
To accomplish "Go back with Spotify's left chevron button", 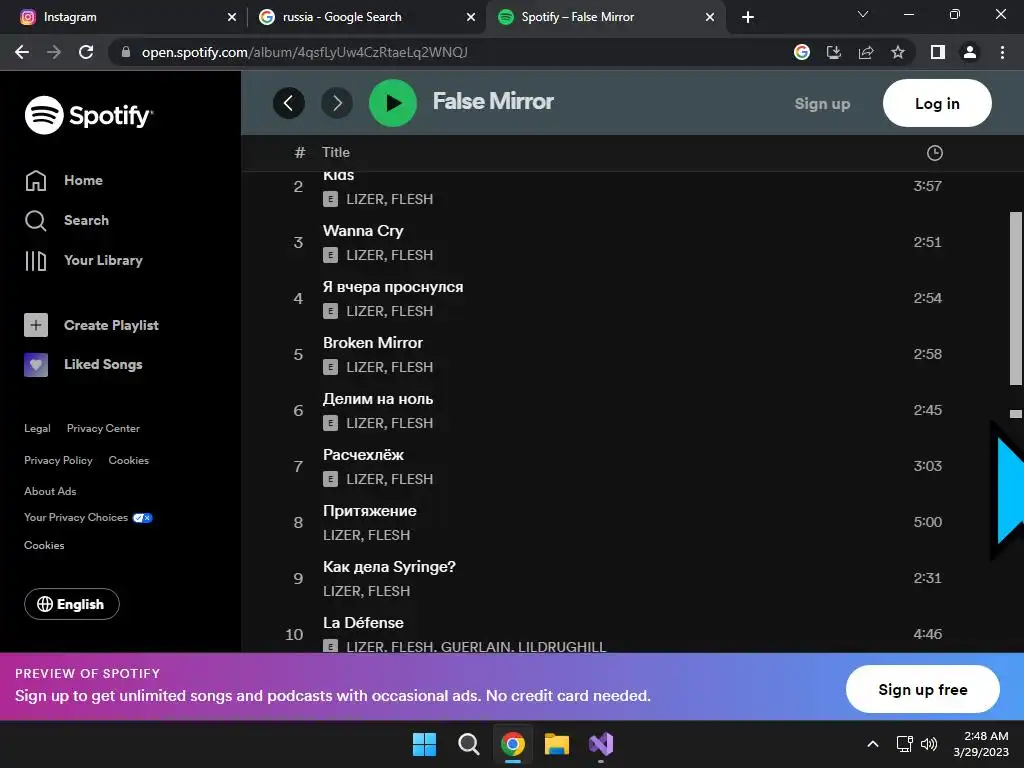I will pos(289,103).
